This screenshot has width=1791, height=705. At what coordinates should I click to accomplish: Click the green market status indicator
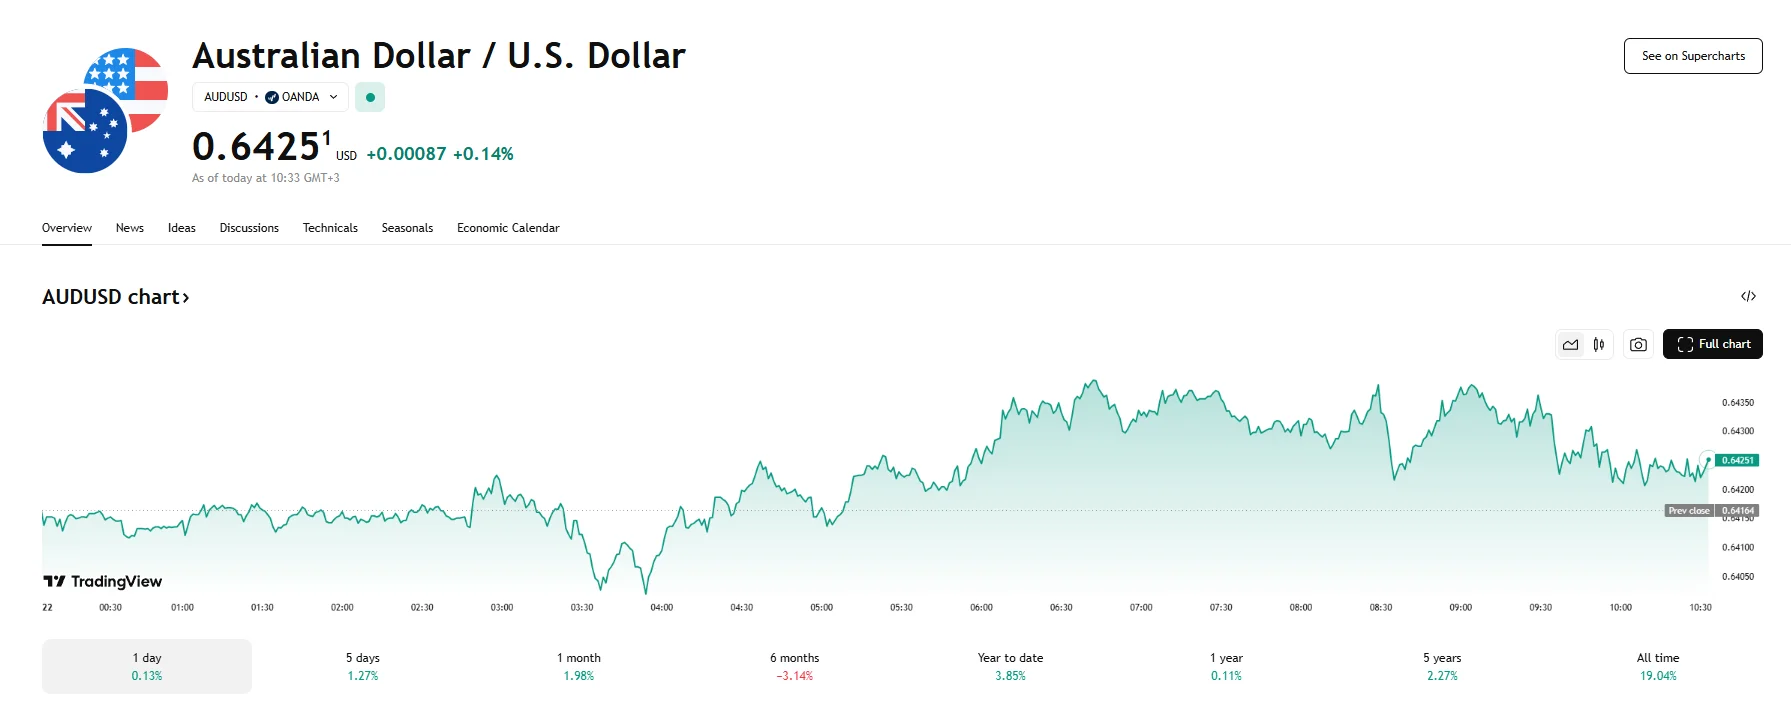(x=370, y=97)
